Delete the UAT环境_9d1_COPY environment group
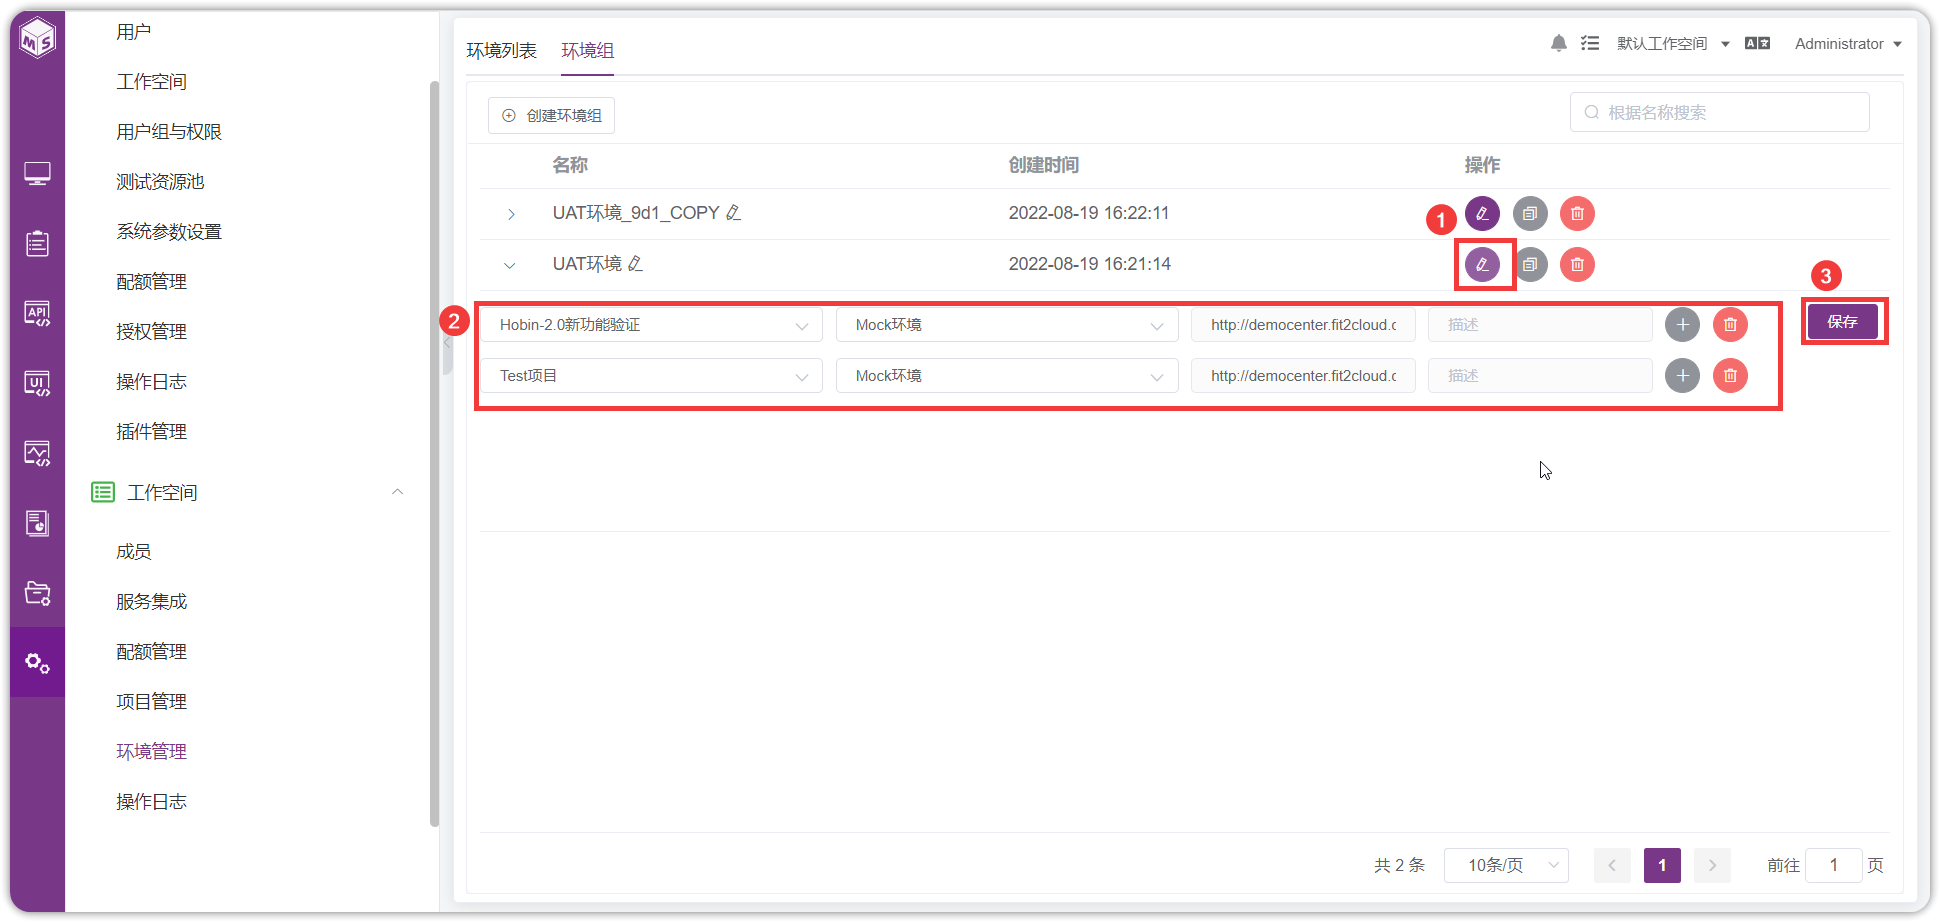1940x922 pixels. [1577, 213]
